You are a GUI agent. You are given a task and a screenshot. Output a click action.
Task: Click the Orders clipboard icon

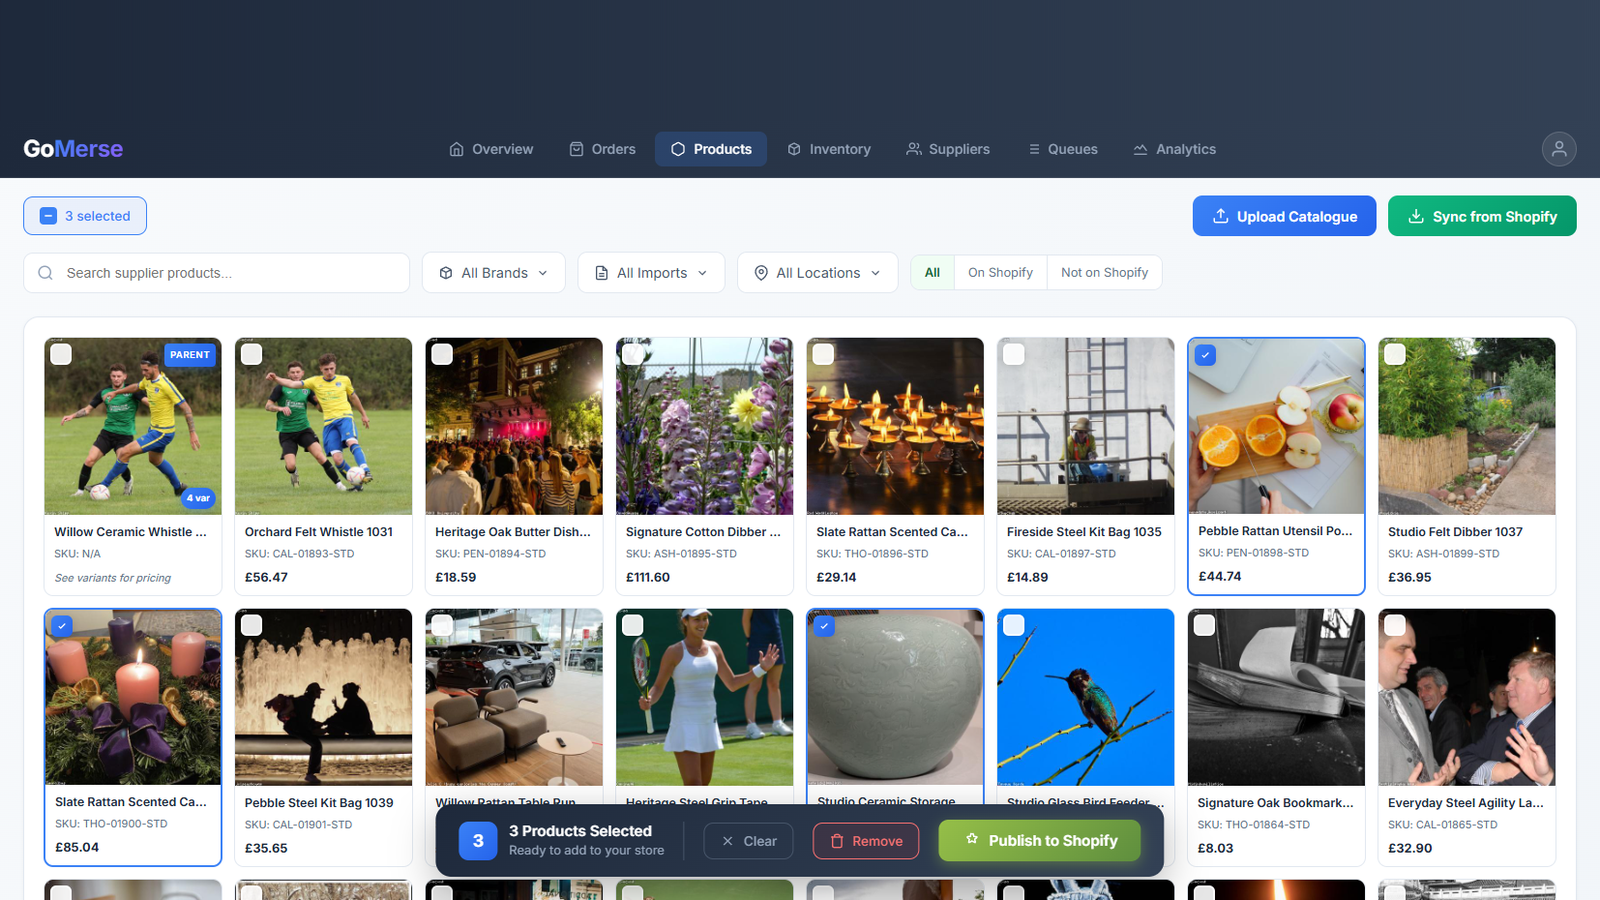coord(576,149)
